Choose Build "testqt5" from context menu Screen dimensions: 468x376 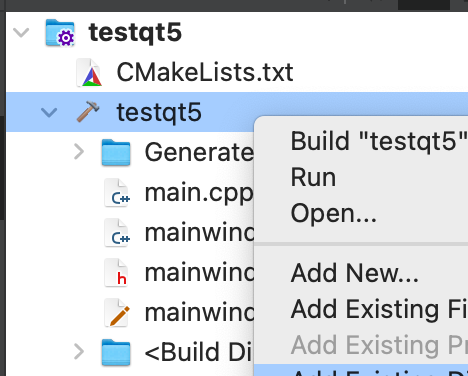[x=379, y=141]
